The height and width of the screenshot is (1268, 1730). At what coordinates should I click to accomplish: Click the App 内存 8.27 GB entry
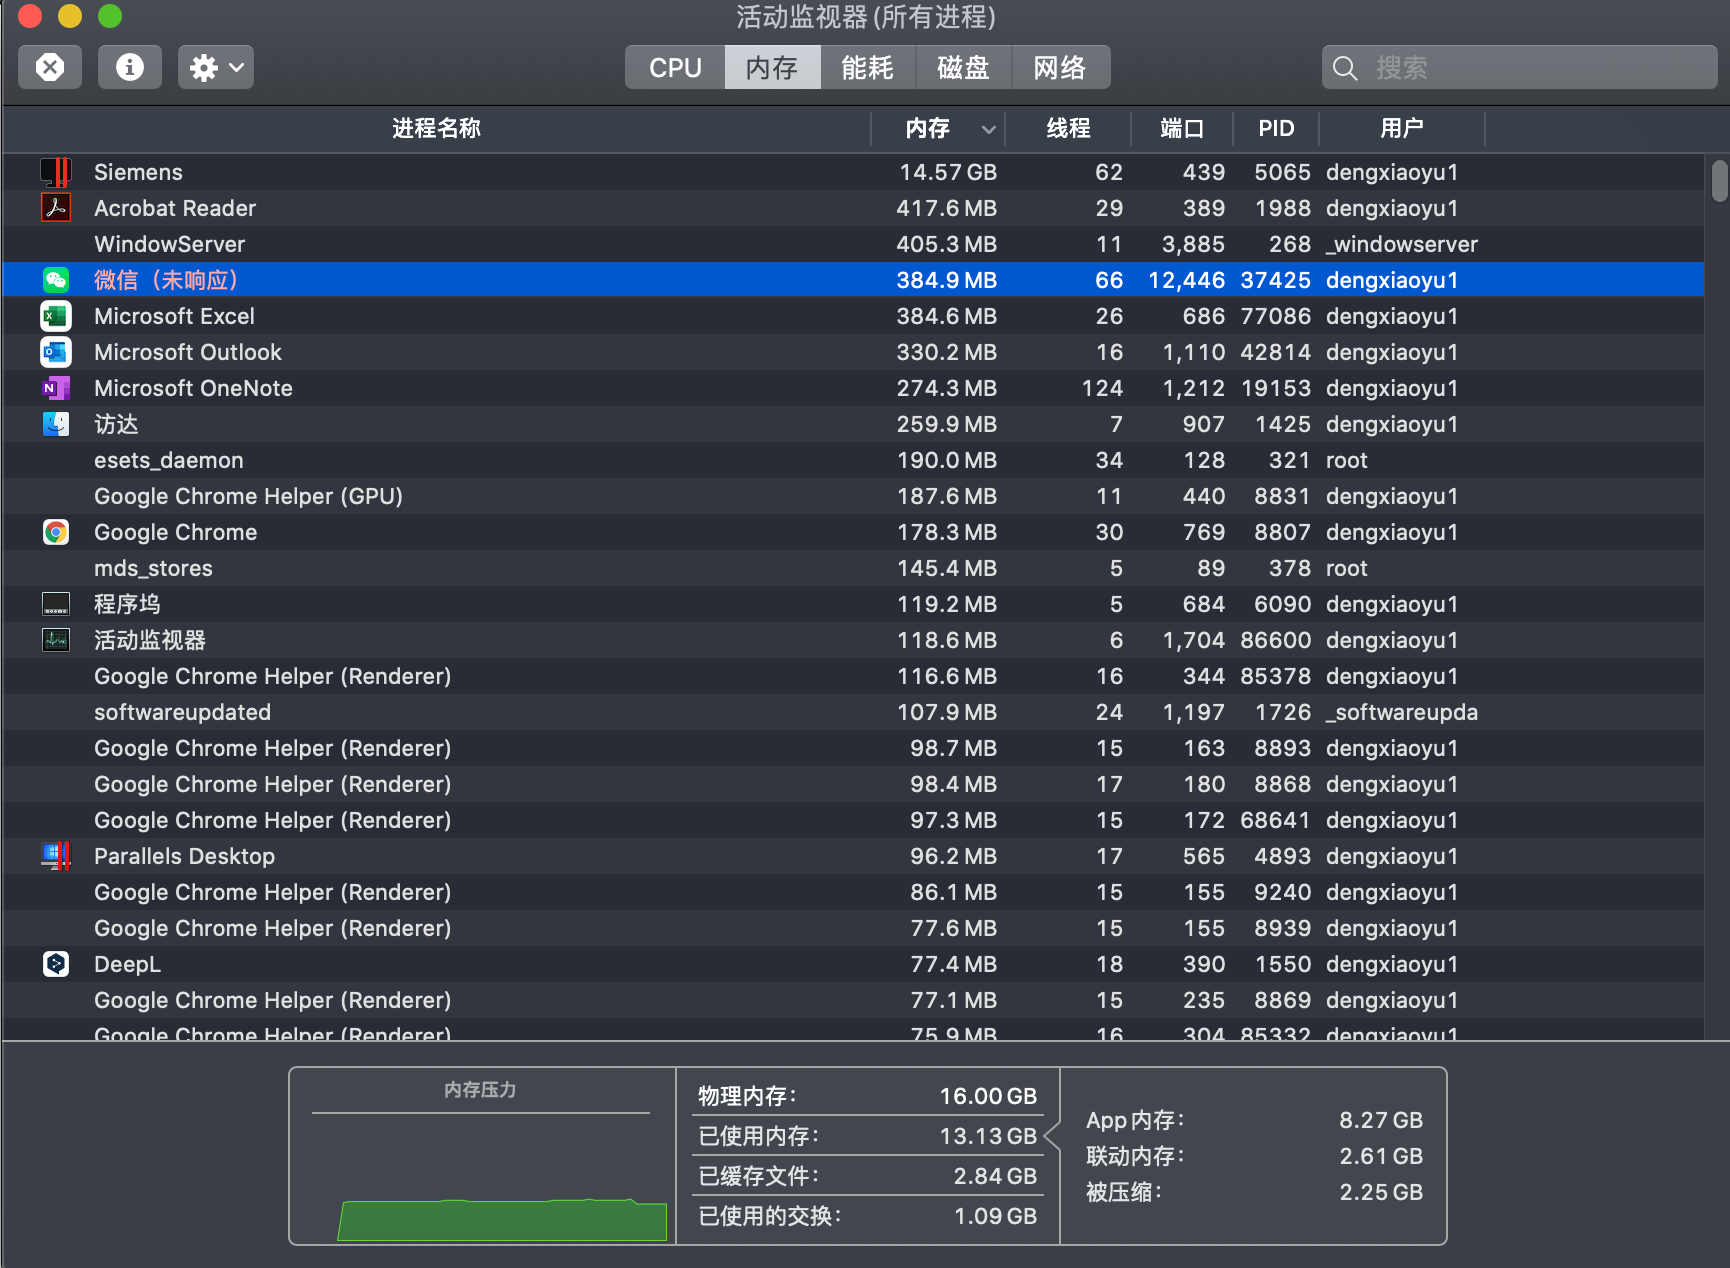1254,1120
